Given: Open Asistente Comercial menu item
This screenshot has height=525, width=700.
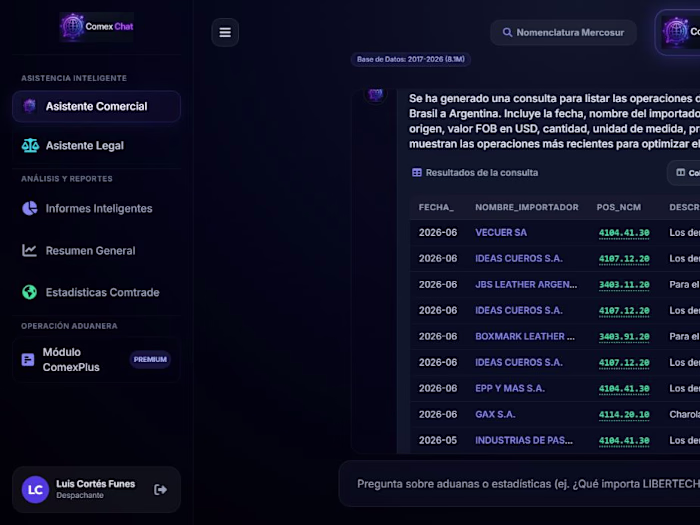Looking at the screenshot, I should click(96, 106).
